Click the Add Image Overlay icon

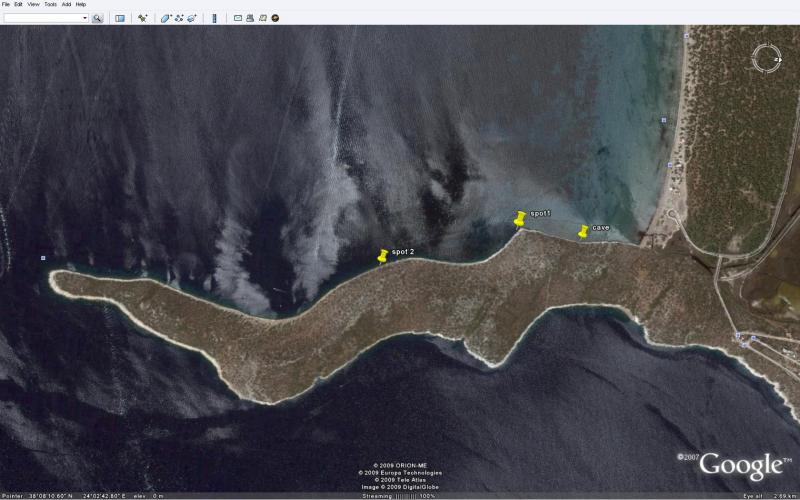click(191, 18)
